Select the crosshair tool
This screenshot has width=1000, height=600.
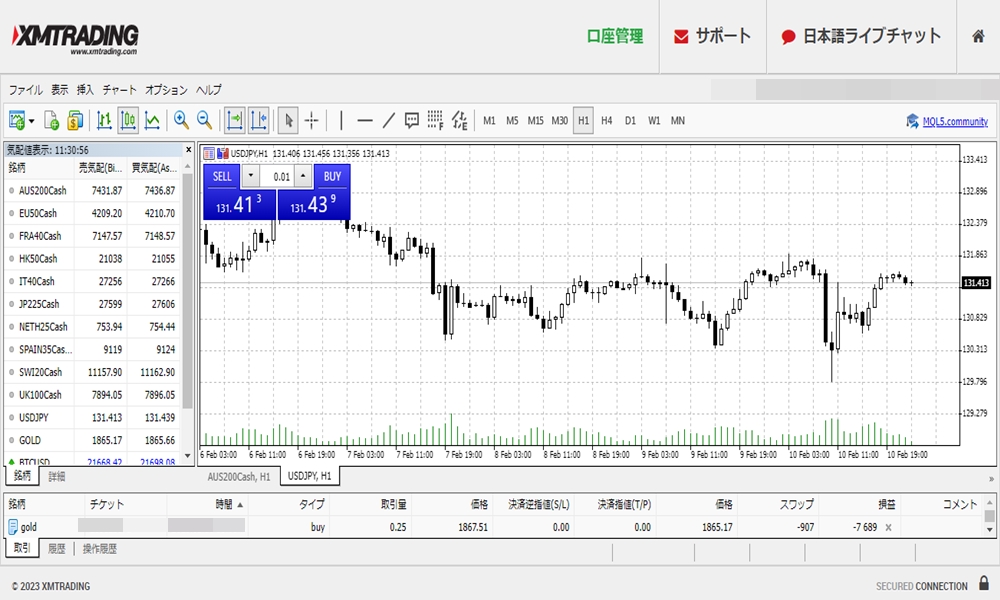coord(312,121)
